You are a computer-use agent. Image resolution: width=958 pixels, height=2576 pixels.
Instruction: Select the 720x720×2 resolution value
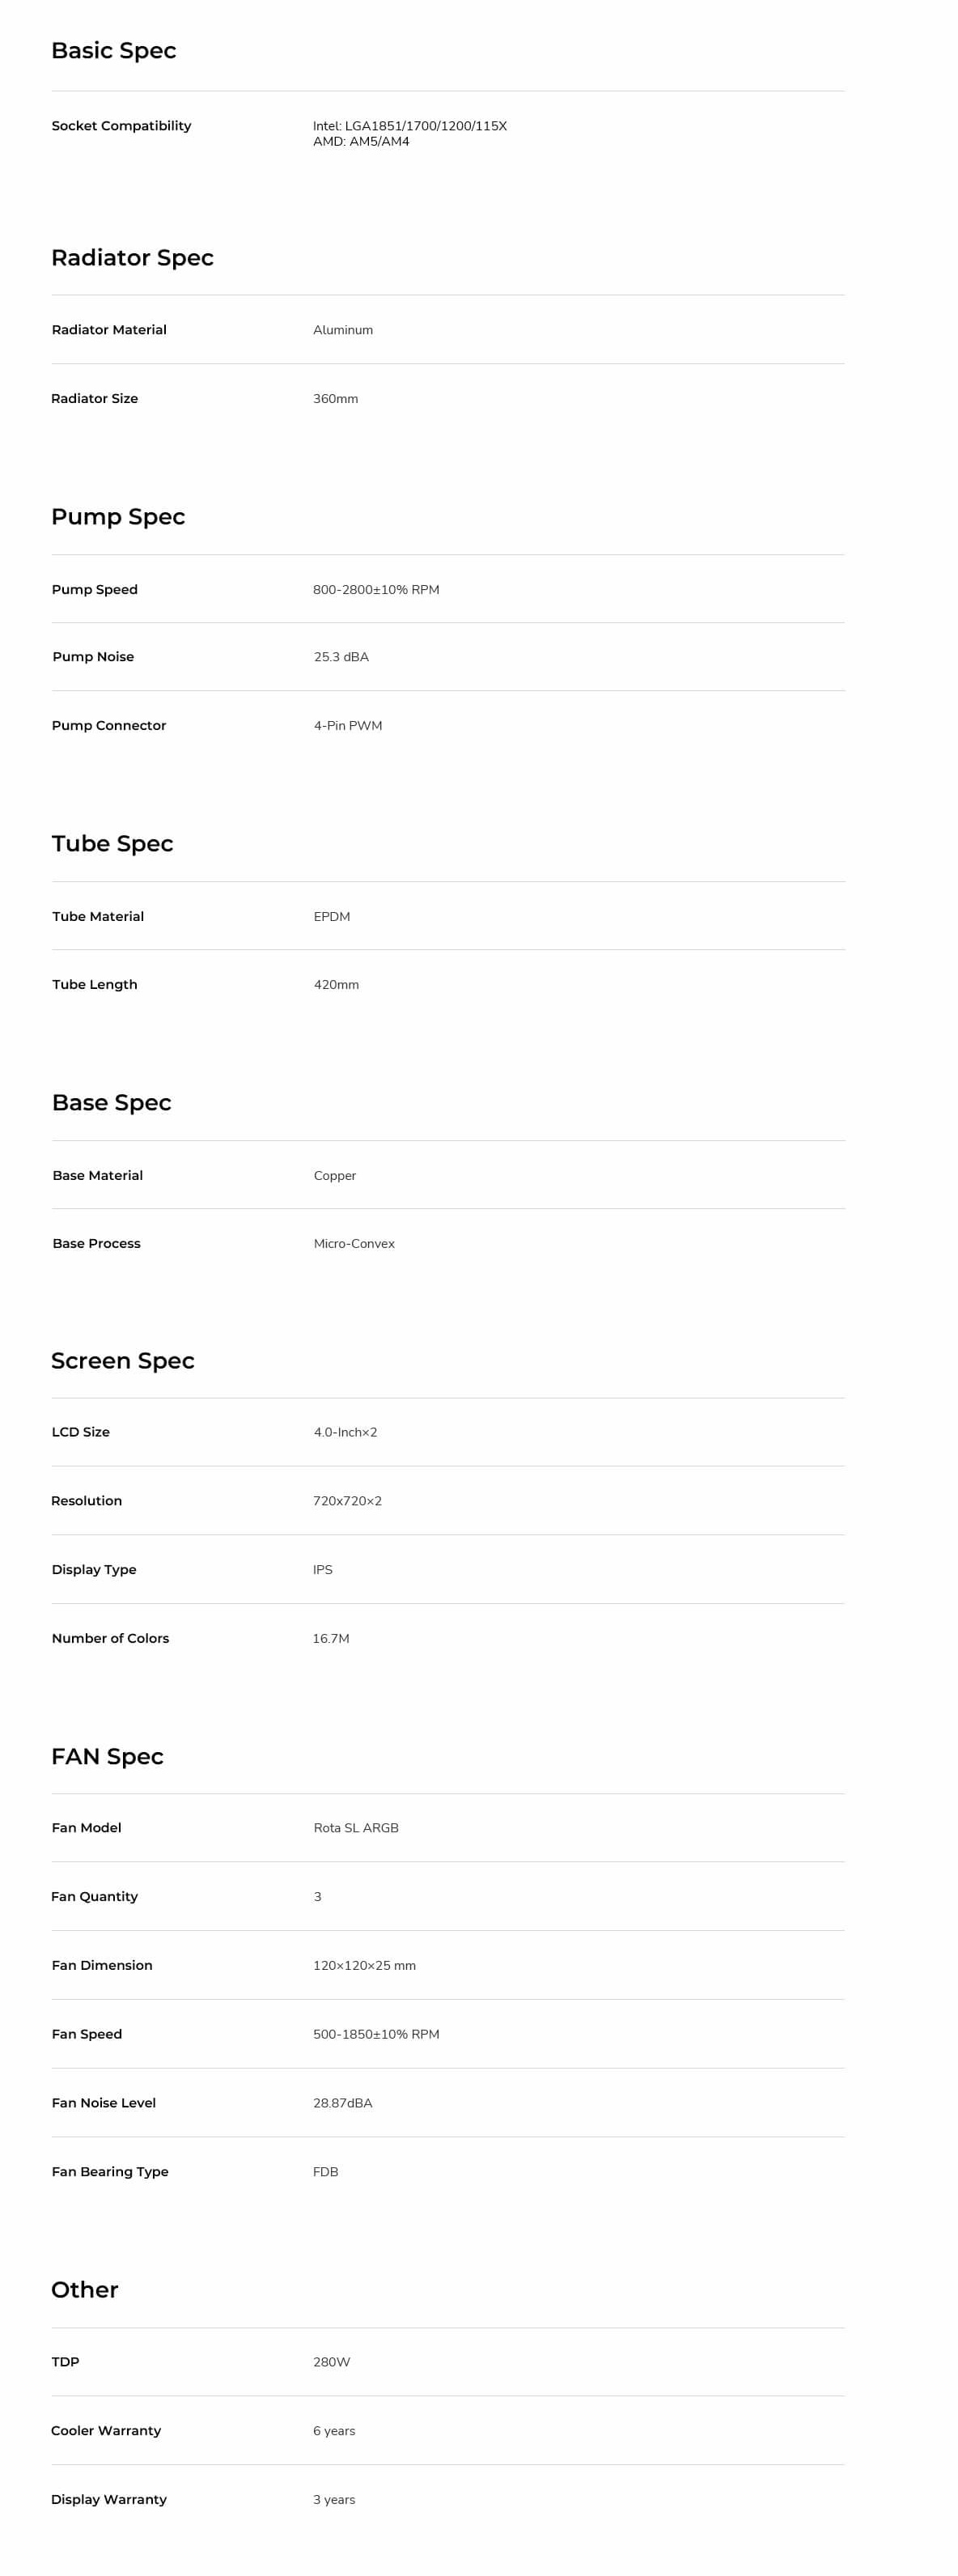coord(347,1501)
